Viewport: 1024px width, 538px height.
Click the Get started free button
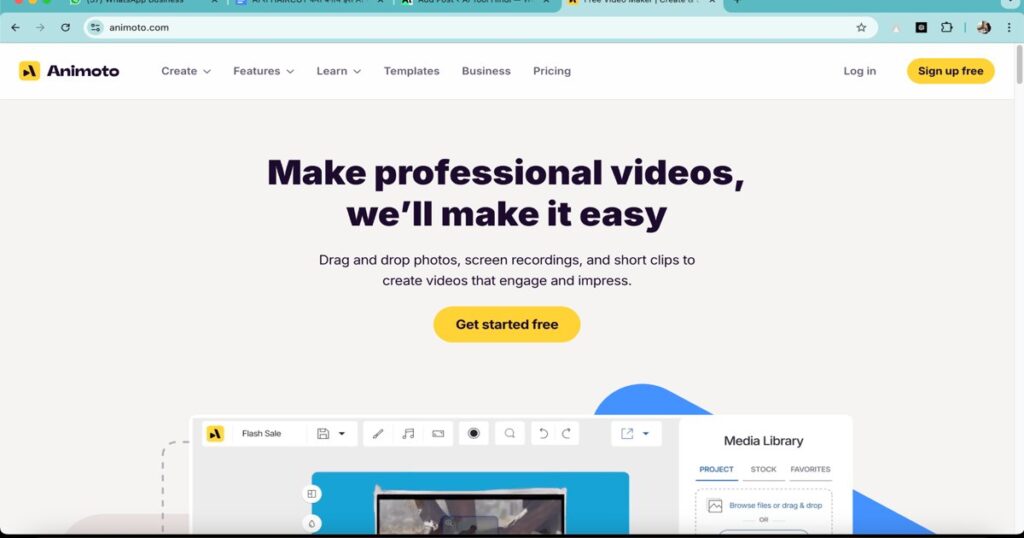coord(507,324)
